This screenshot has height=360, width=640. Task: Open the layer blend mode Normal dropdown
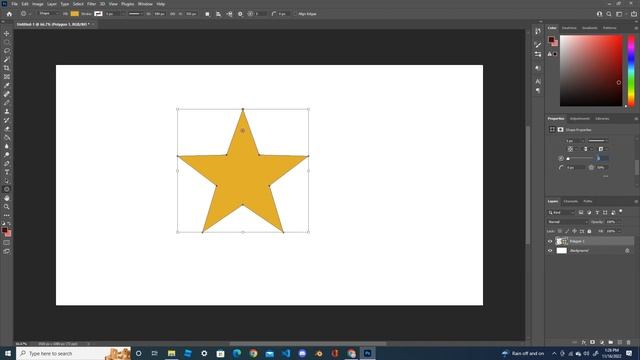pos(567,222)
